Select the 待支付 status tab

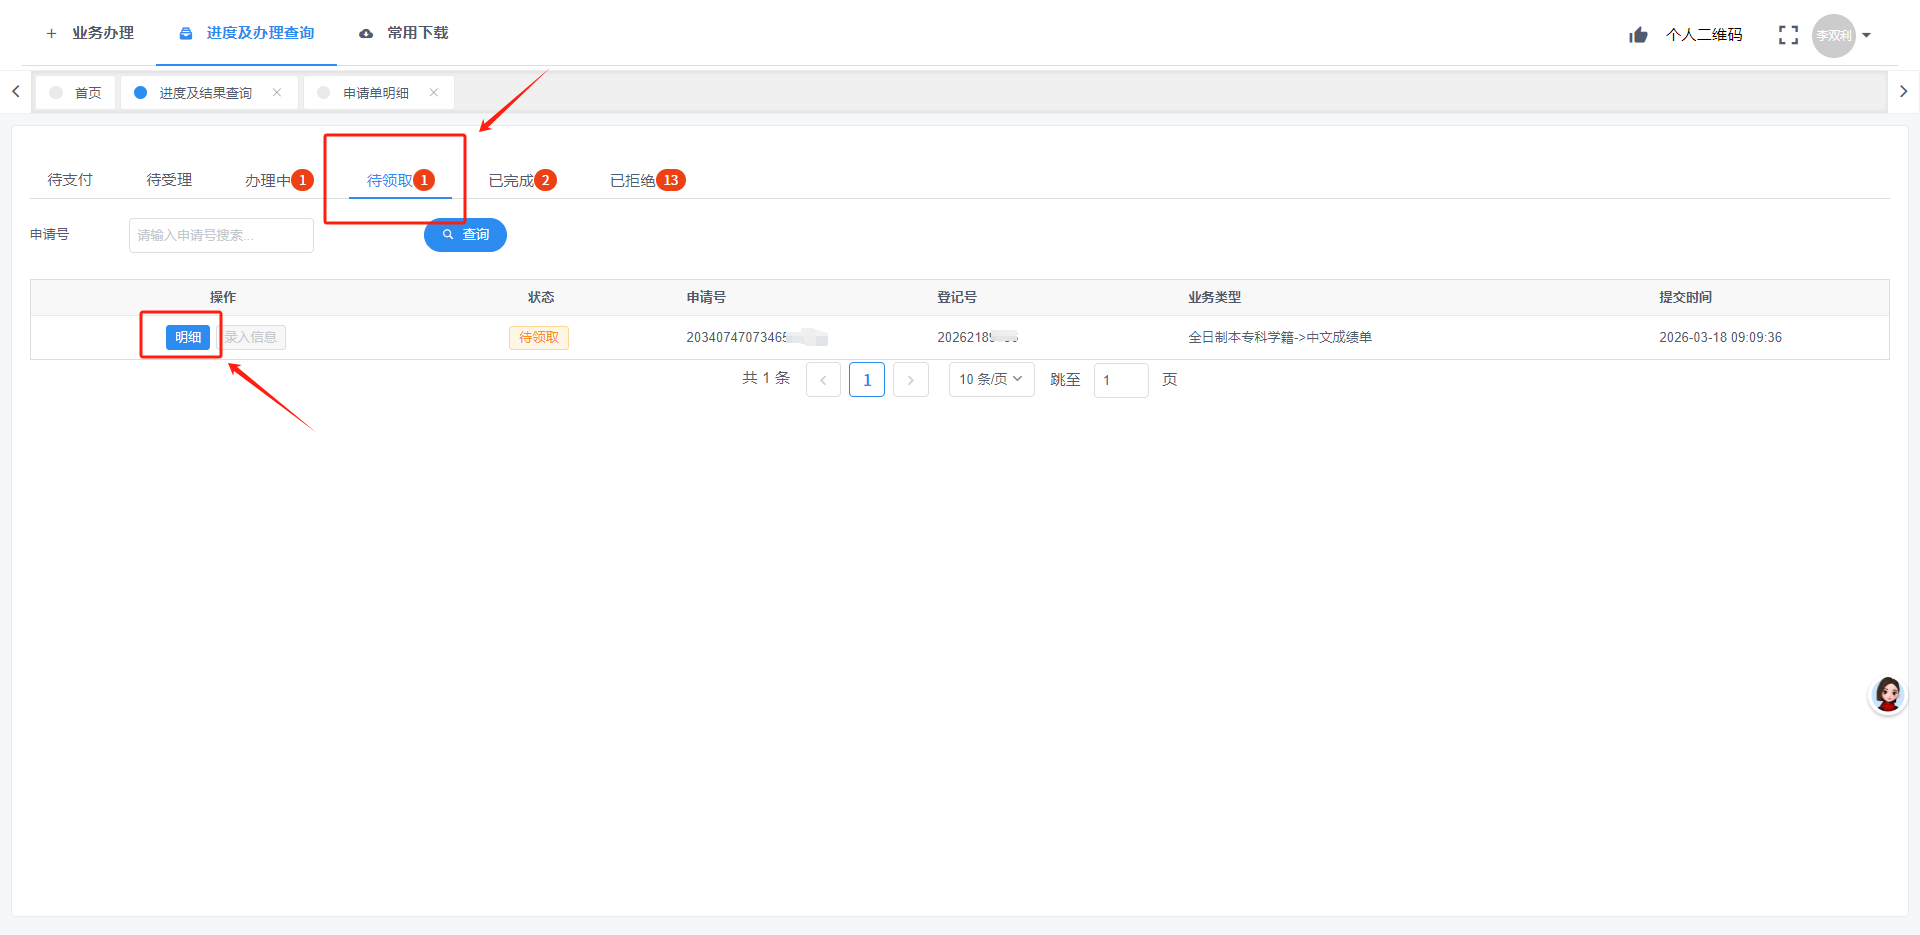(x=70, y=180)
